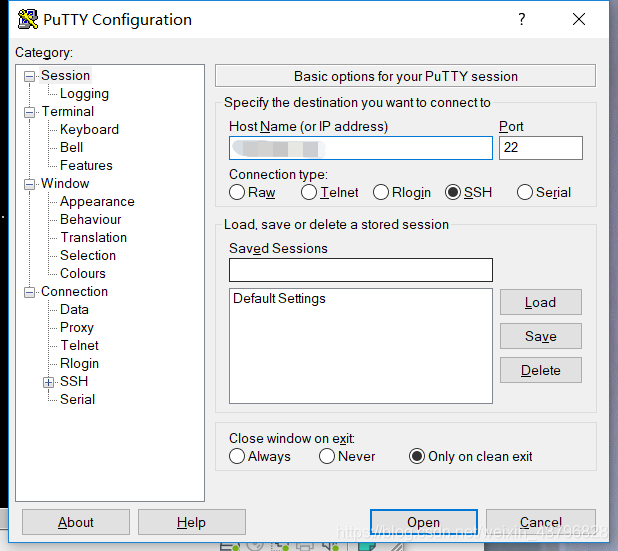Open the Connection category
Image resolution: width=618 pixels, height=551 pixels.
click(x=74, y=291)
